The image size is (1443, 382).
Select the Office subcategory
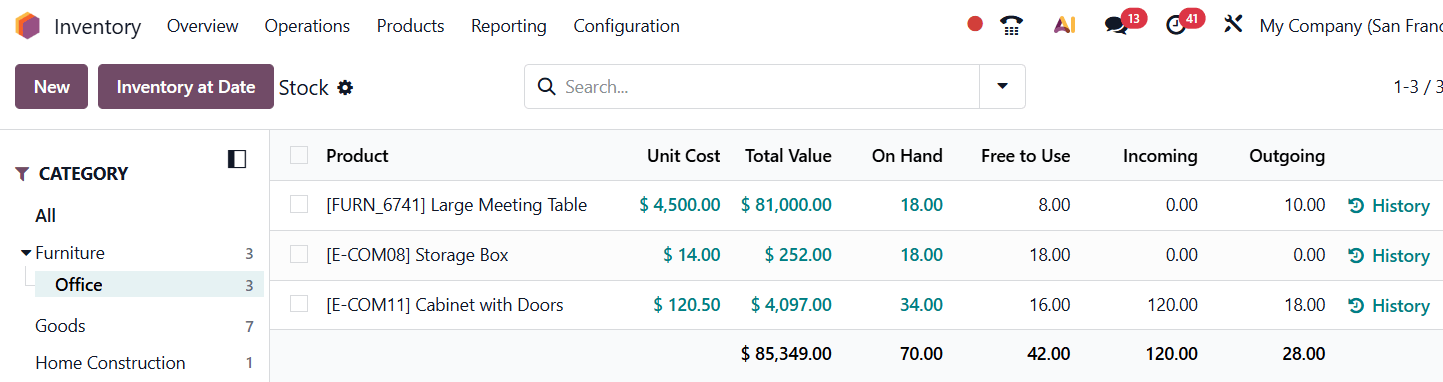[79, 285]
